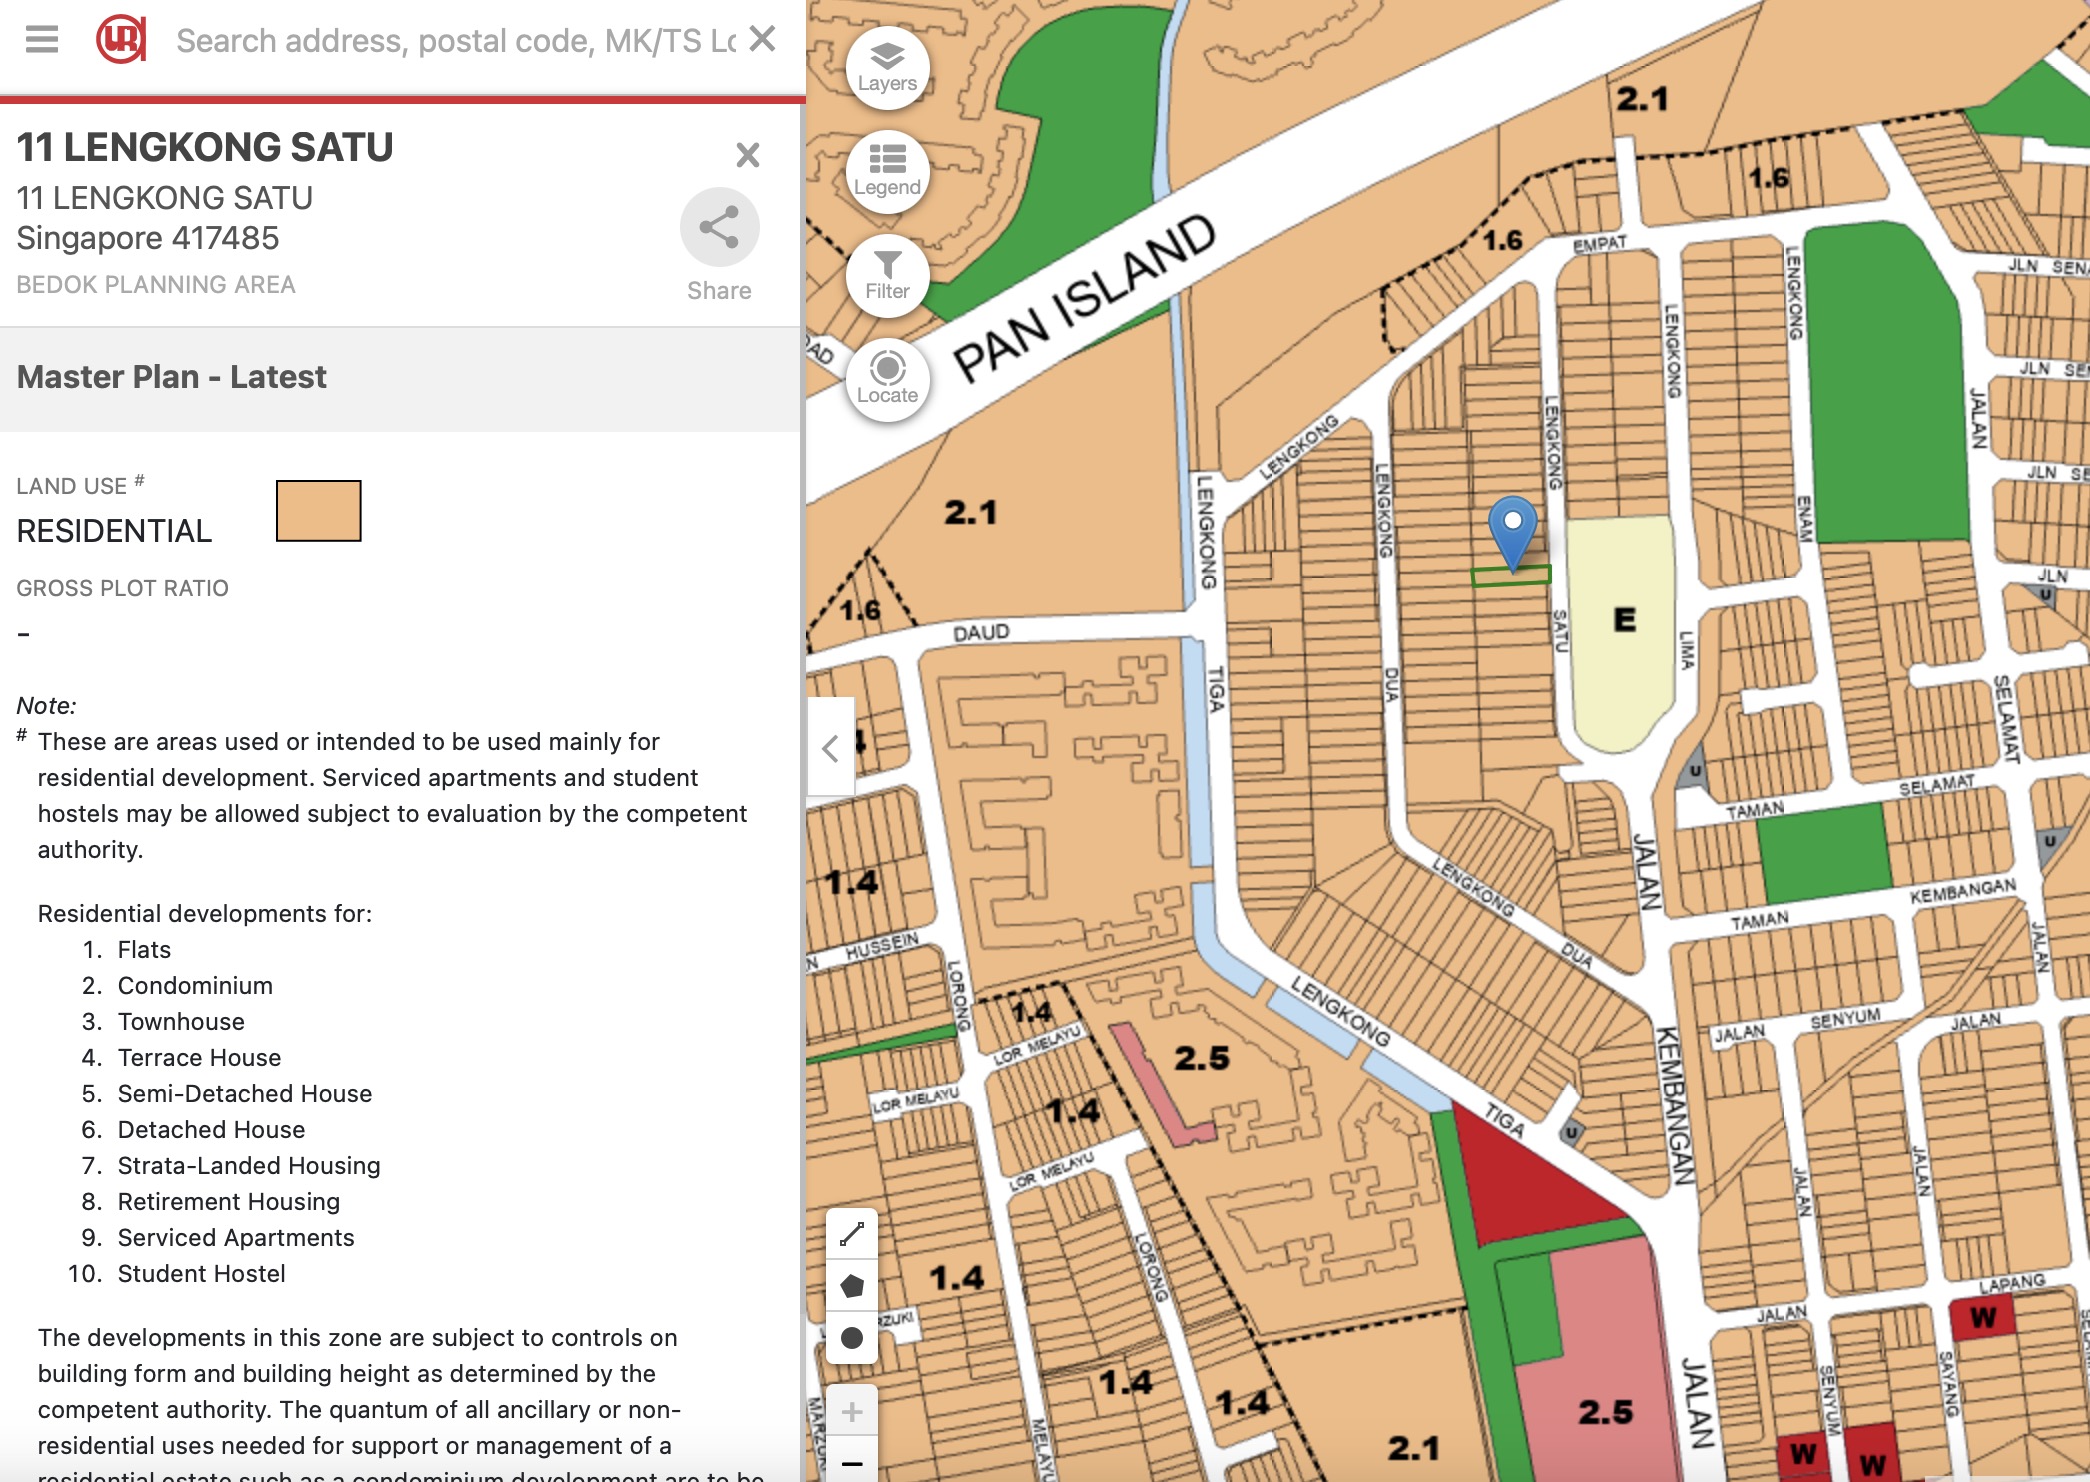Viewport: 2090px width, 1482px height.
Task: Click the DAUD road label on map
Action: point(981,633)
